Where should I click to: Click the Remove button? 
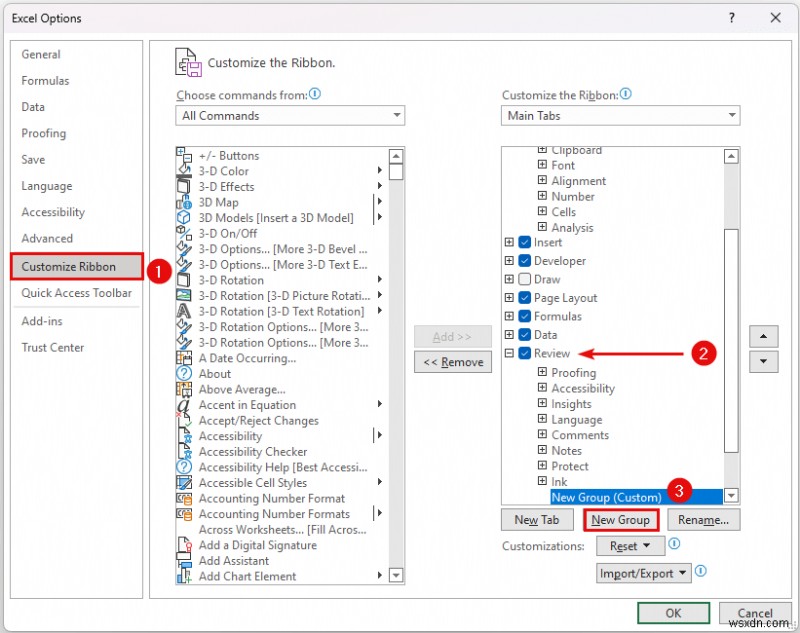tap(453, 362)
